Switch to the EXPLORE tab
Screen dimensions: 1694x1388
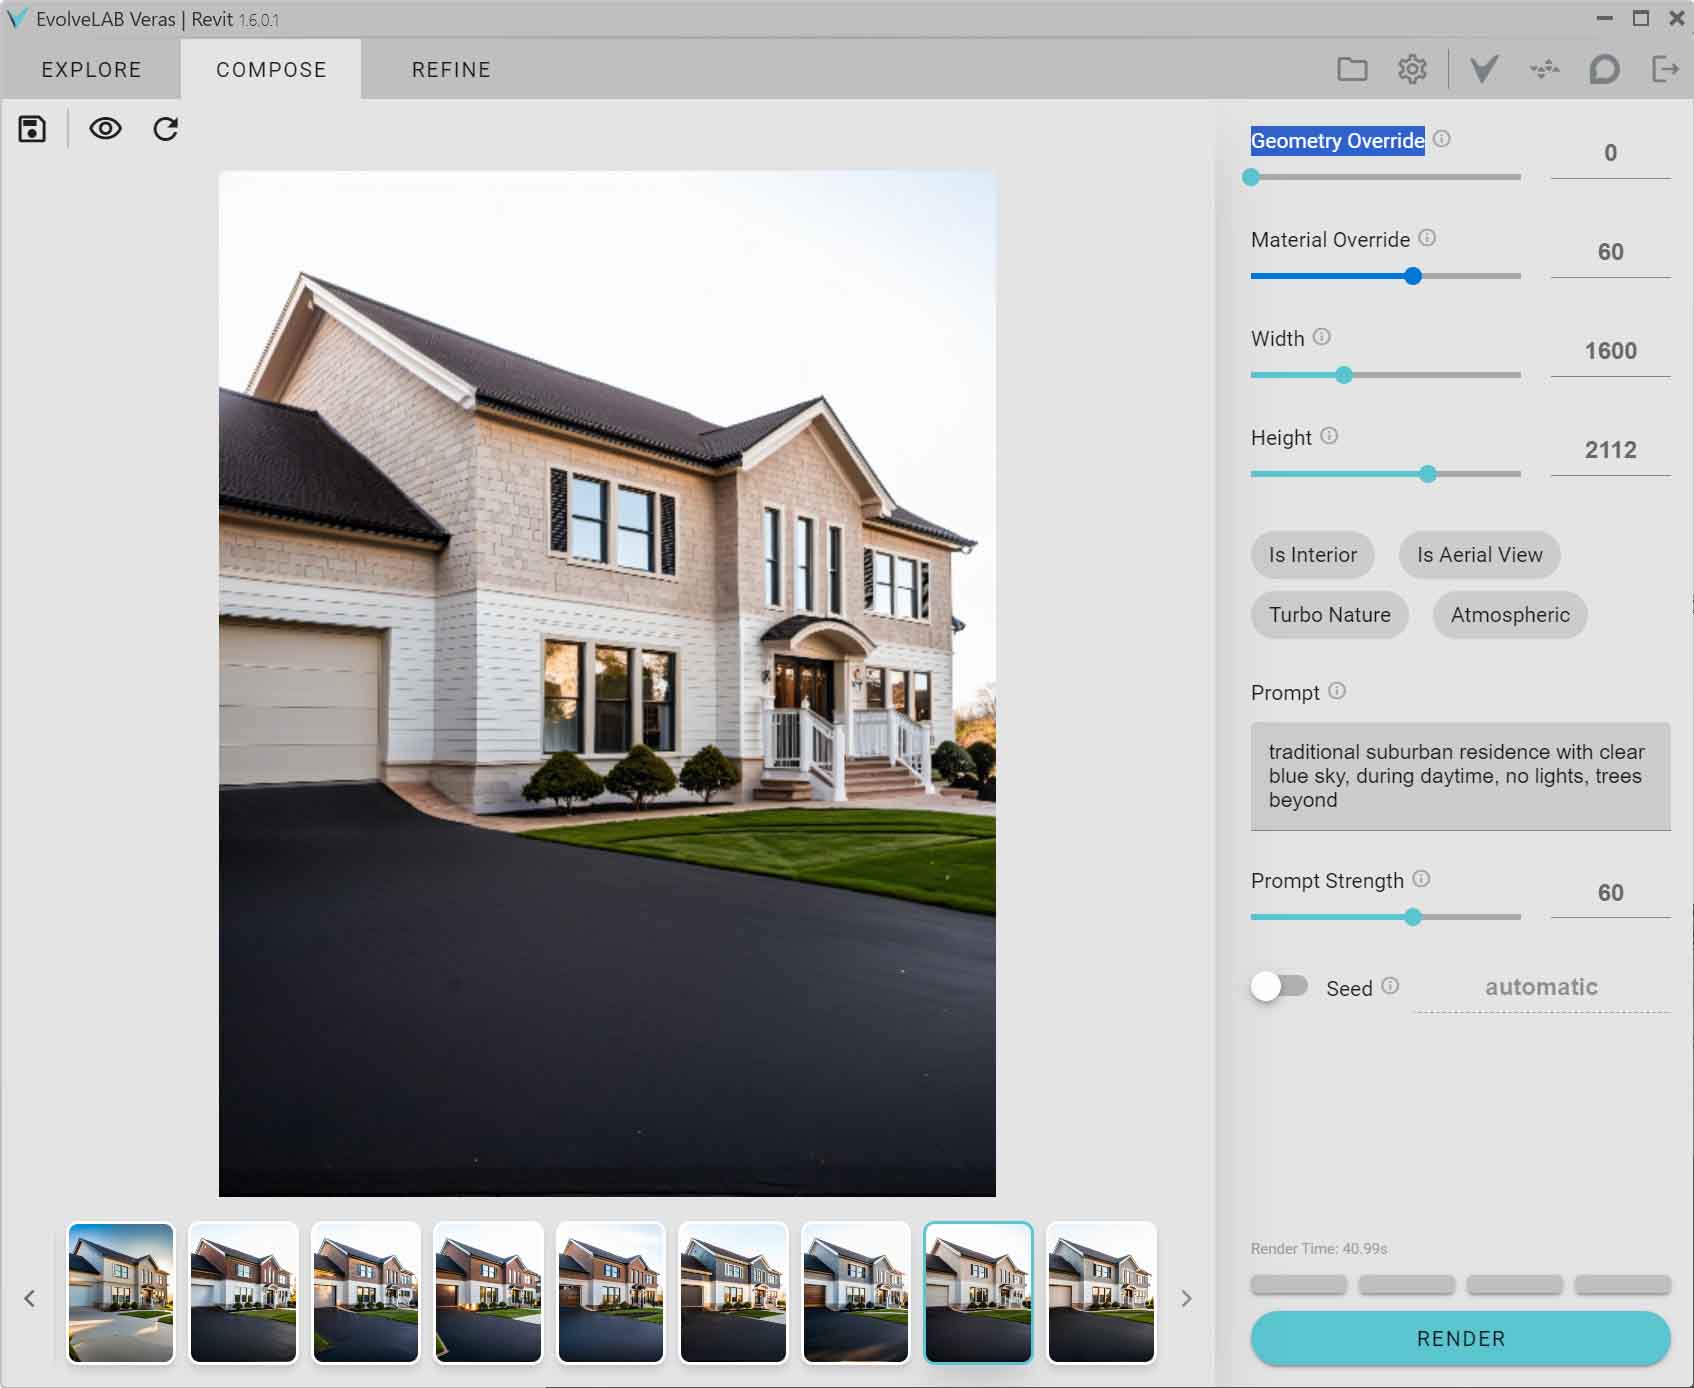tap(90, 69)
